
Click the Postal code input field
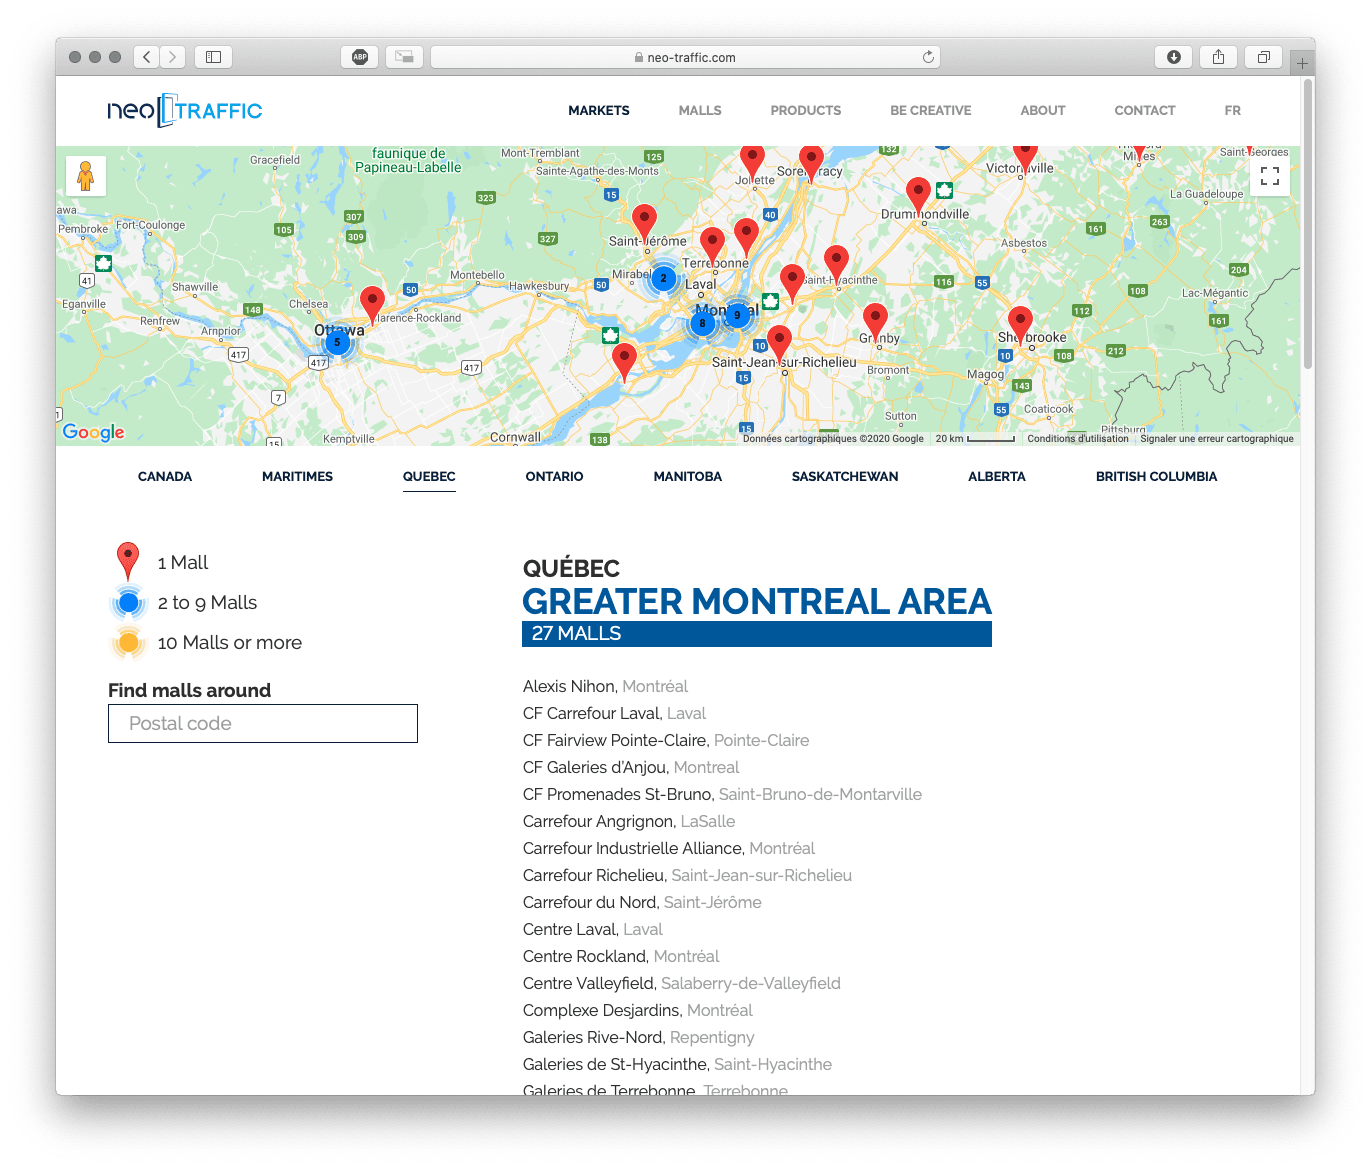pyautogui.click(x=263, y=724)
